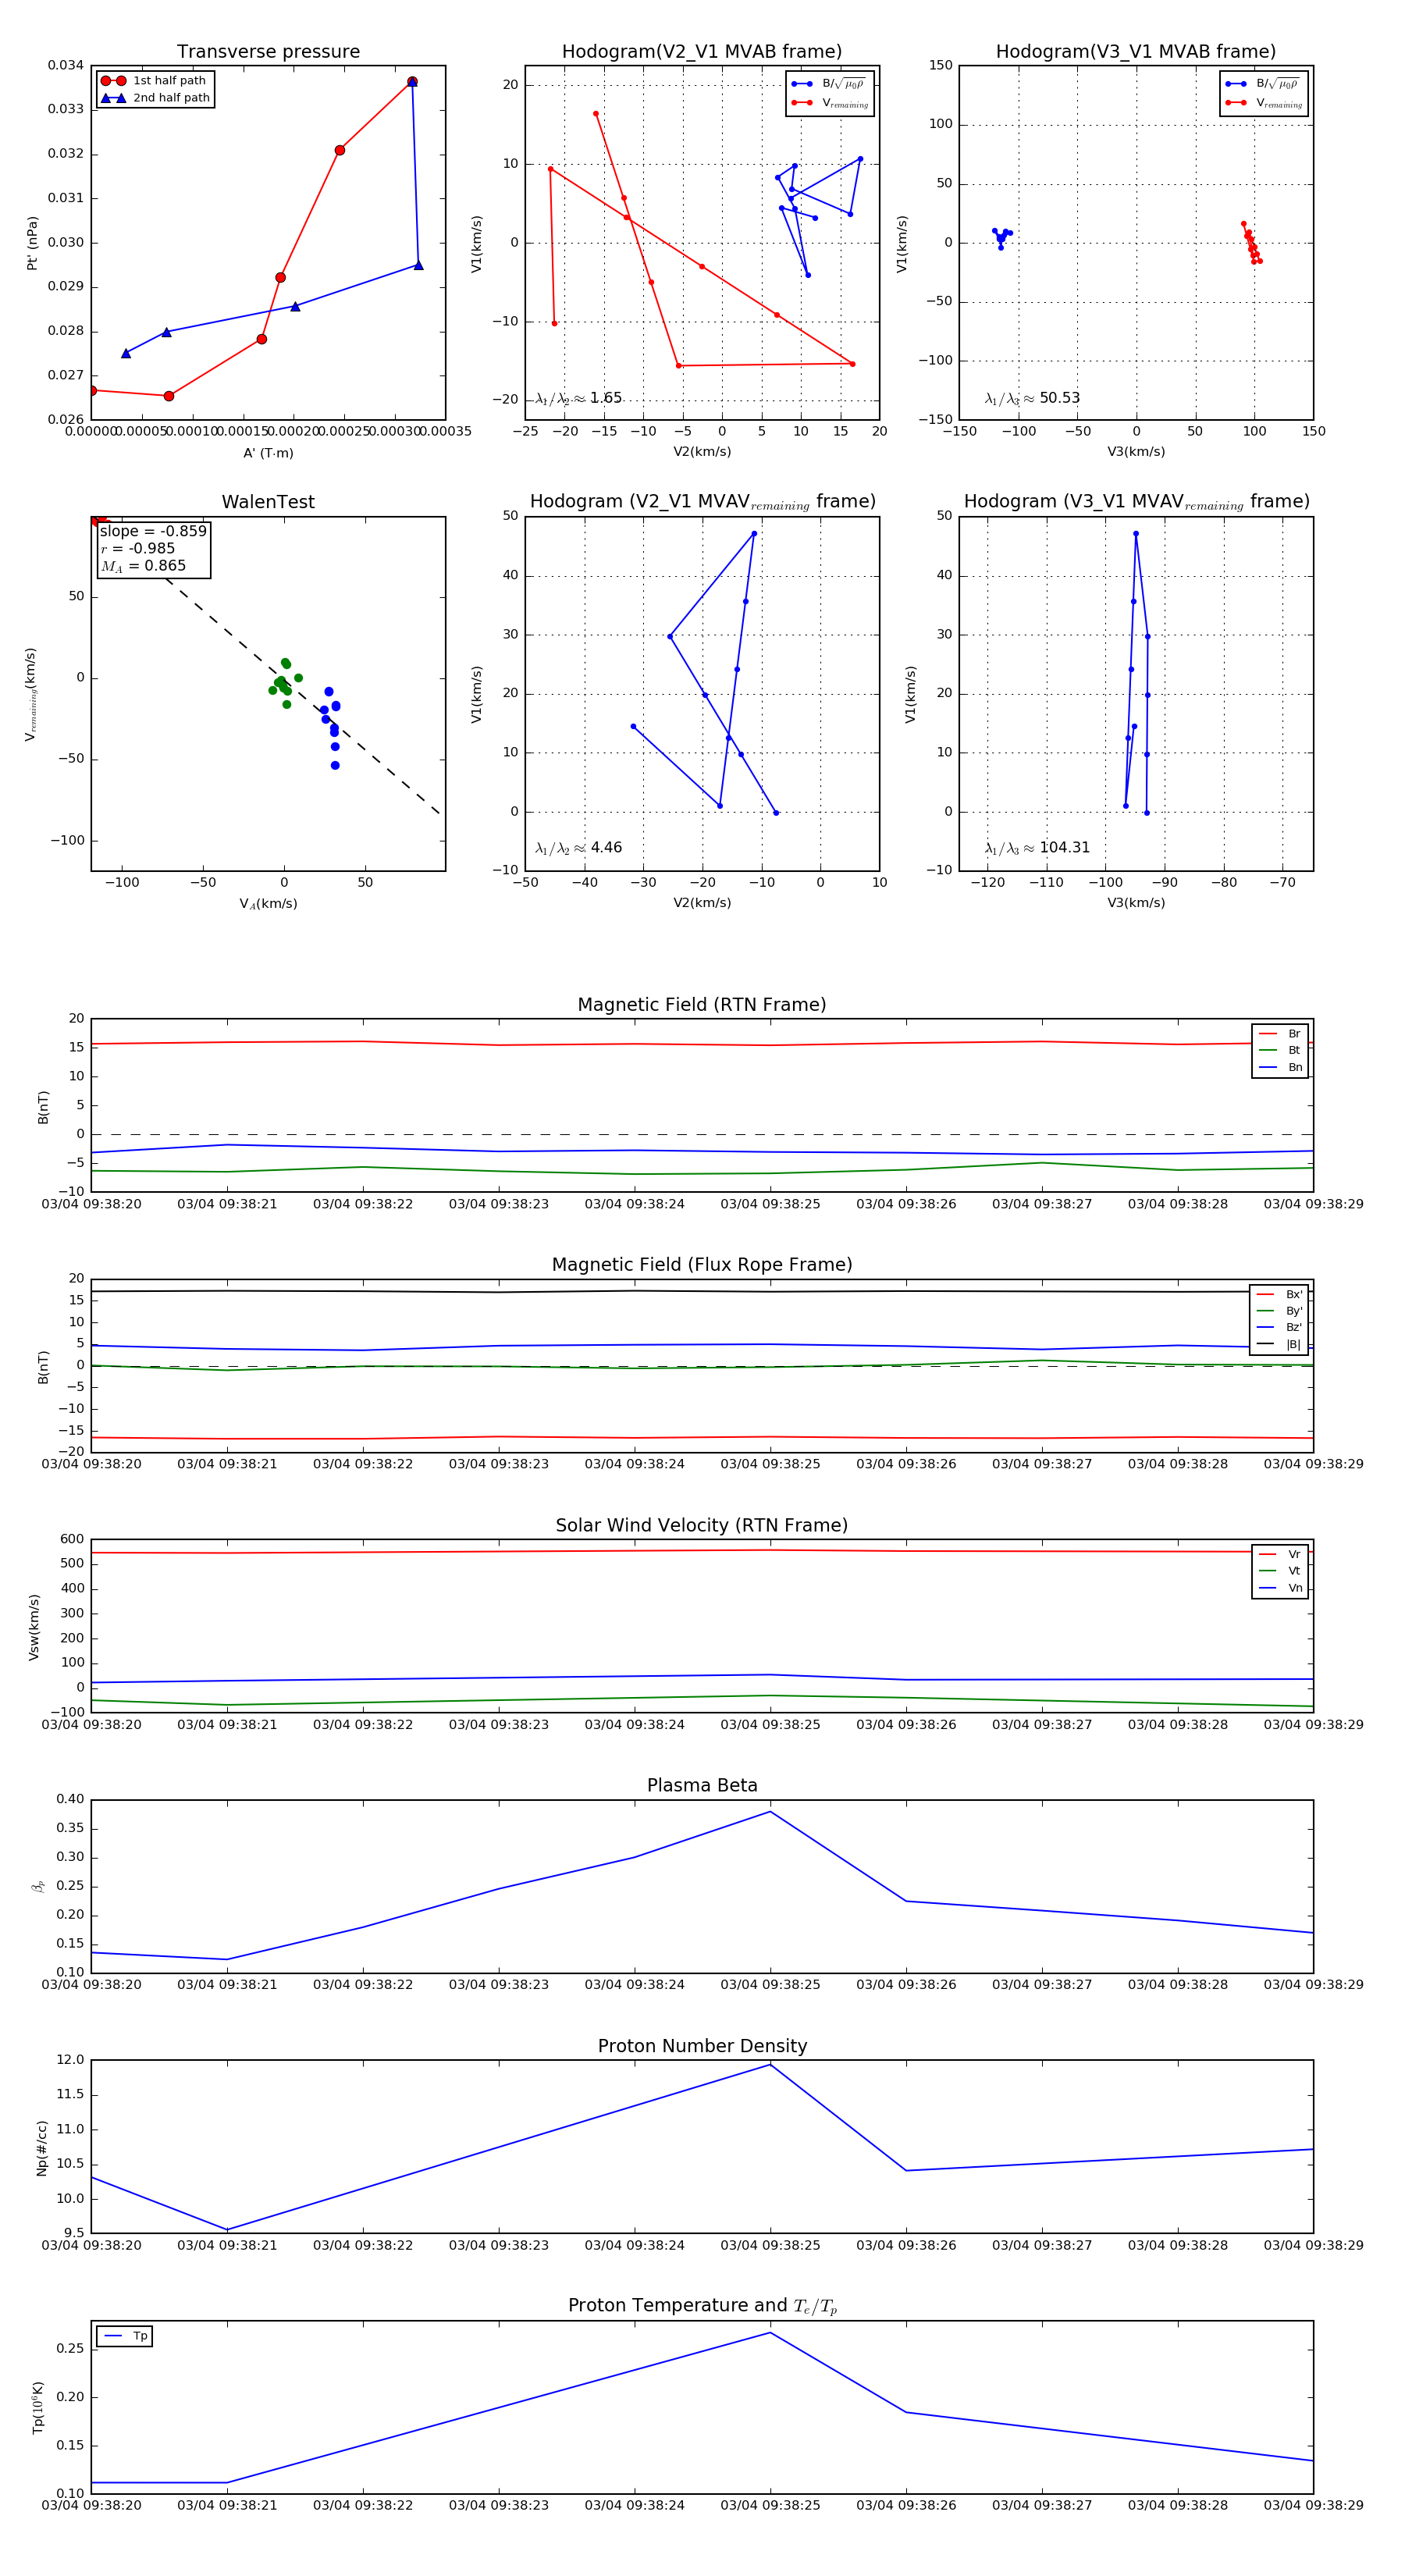Click the 'Magnetic Field (Flux Rope Frame)' title
Image resolution: width=1405 pixels, height=2576 pixels.
pyautogui.click(x=702, y=1265)
